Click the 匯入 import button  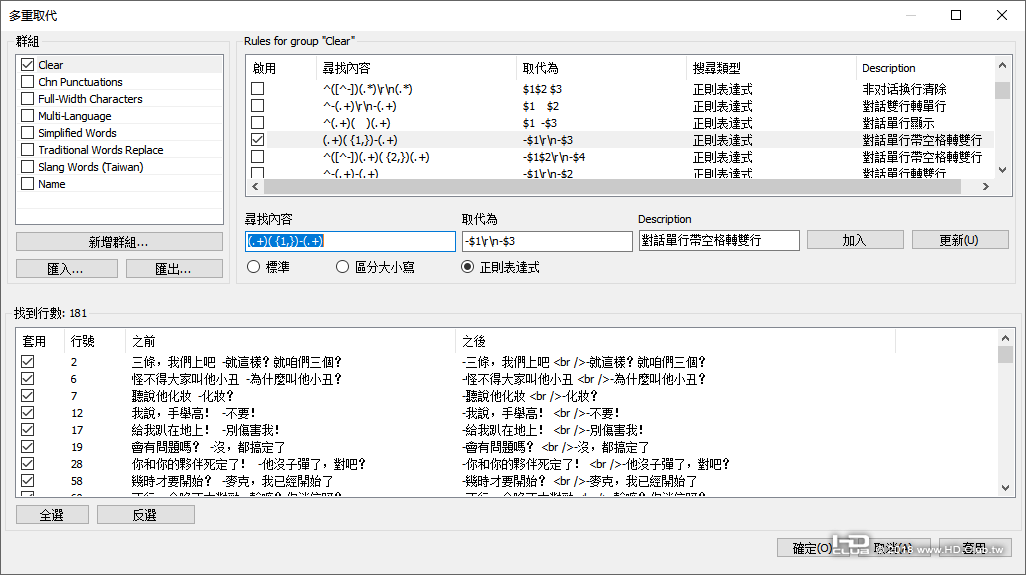67,269
